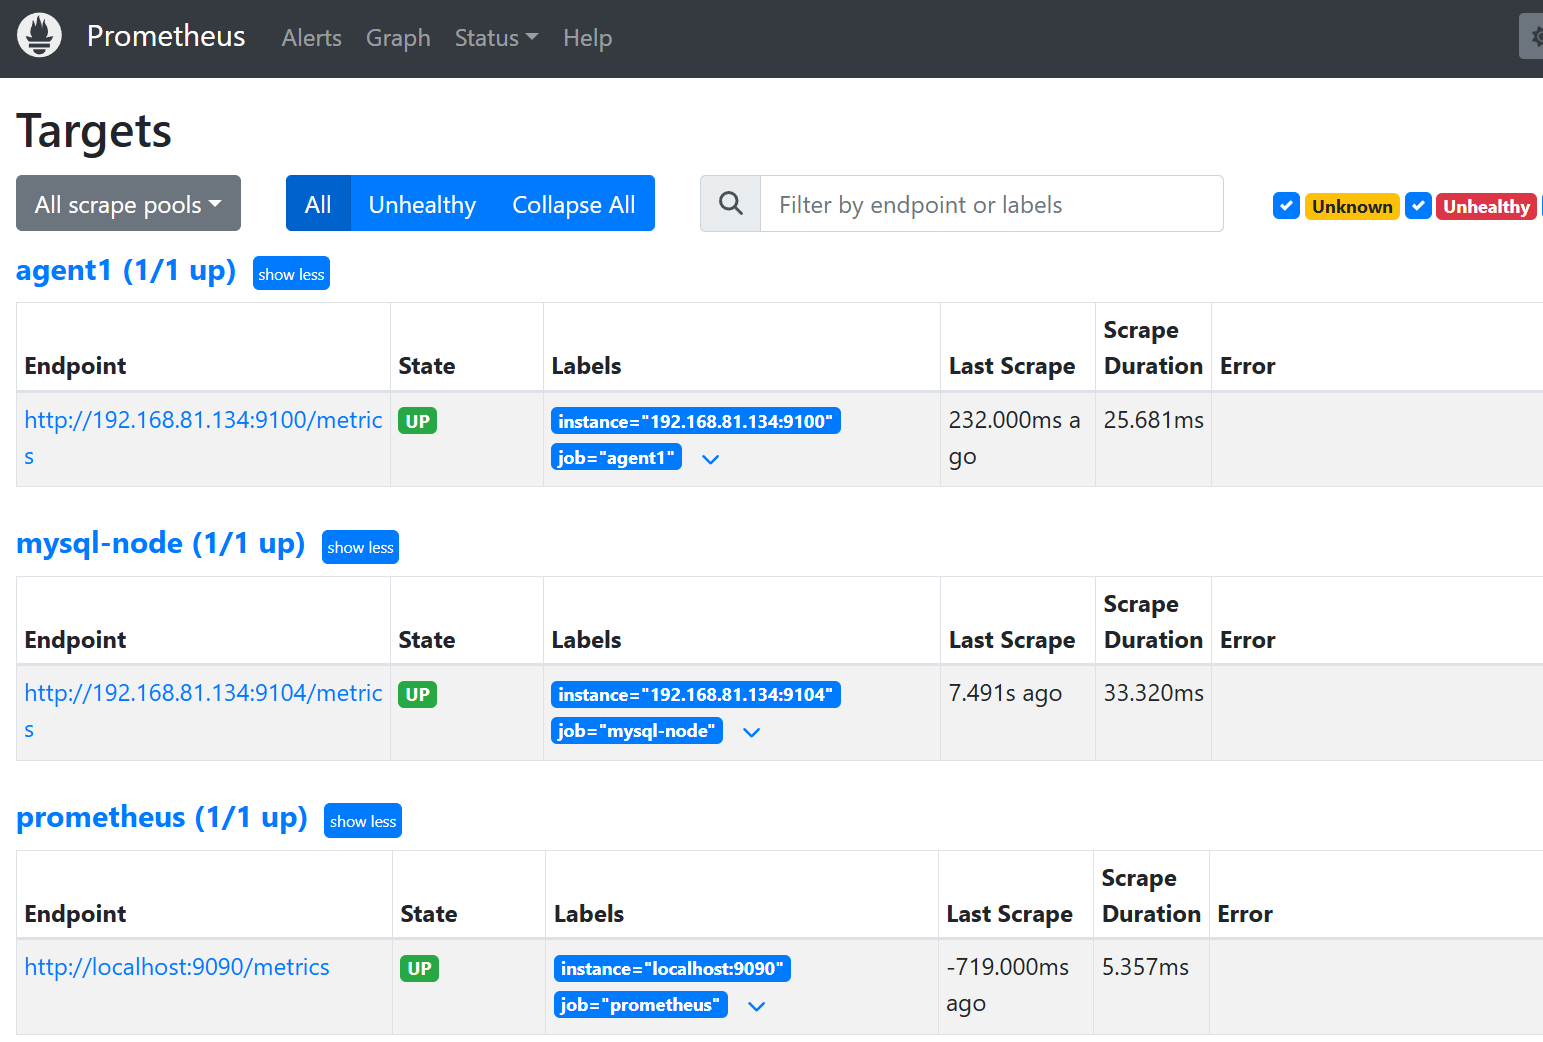This screenshot has width=1543, height=1042.
Task: Click the 25.681ms scrape duration value
Action: coord(1154,420)
